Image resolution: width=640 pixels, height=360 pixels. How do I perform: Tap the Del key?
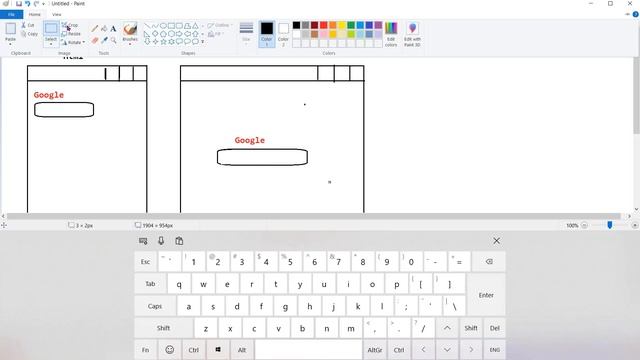pos(495,328)
